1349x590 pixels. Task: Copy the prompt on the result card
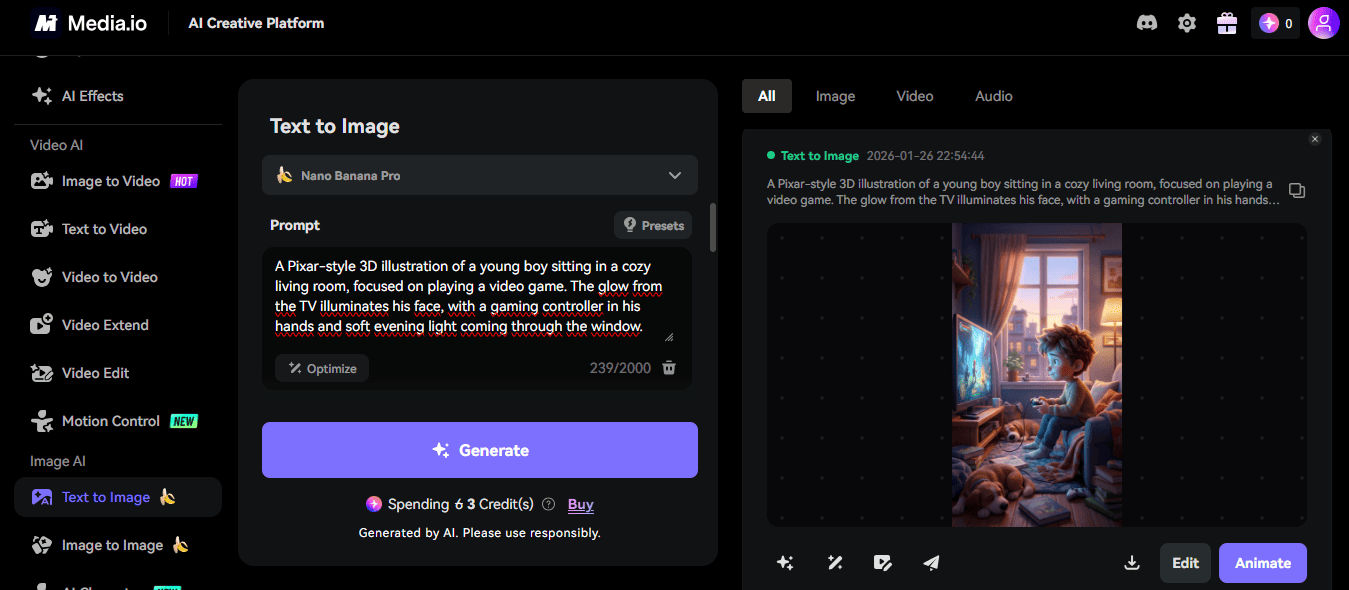pos(1296,190)
